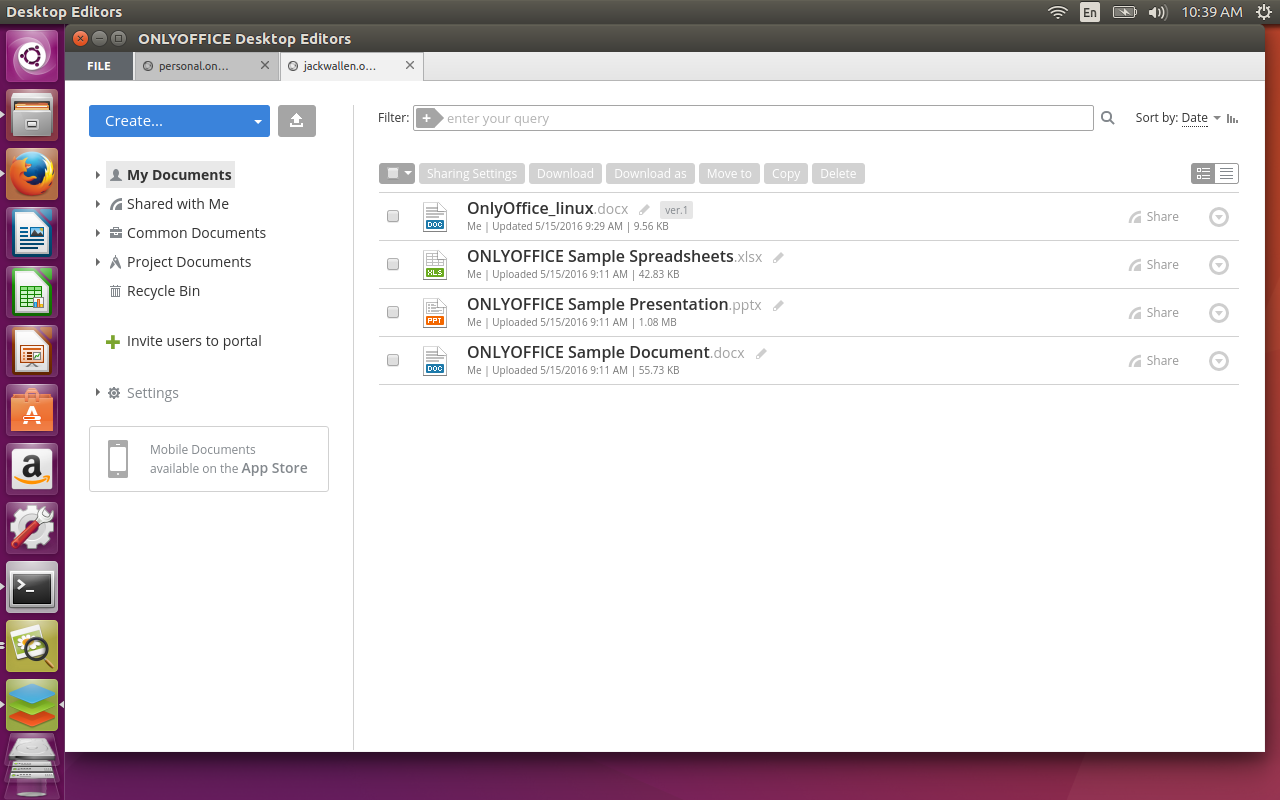Screen dimensions: 1280x800
Task: Click the filter plus icon
Action: pos(427,118)
